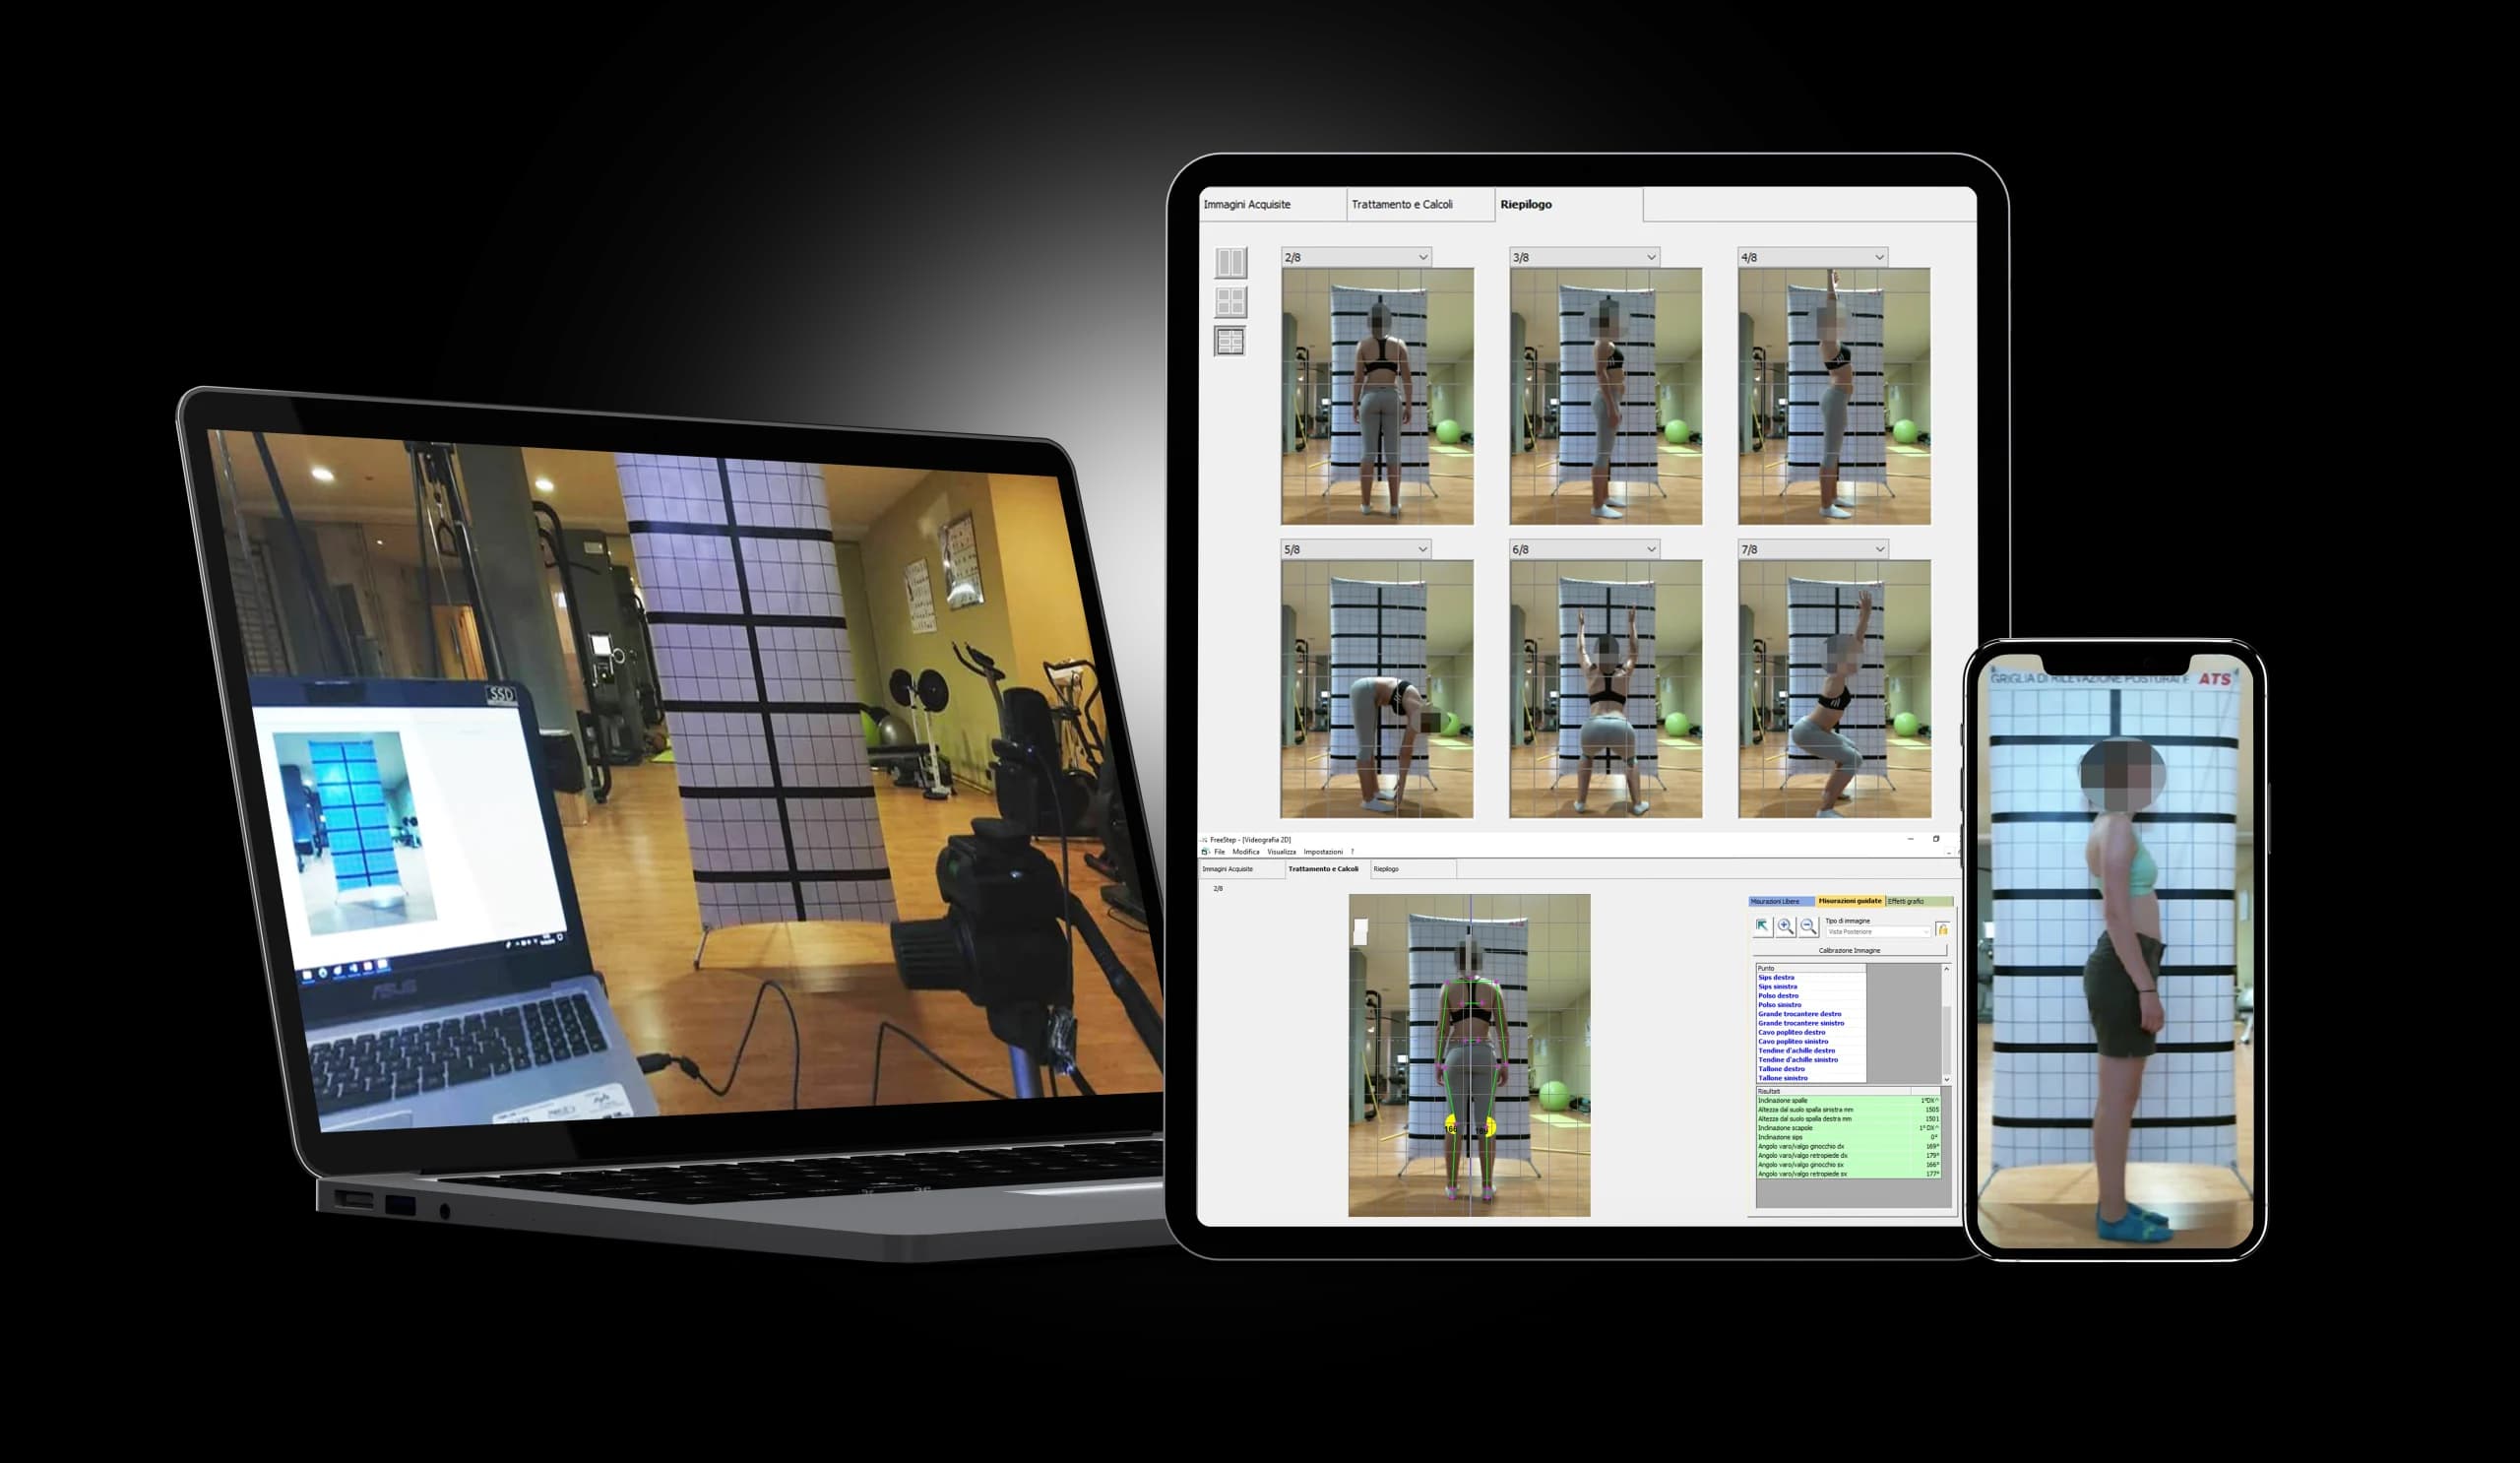The width and height of the screenshot is (2520, 1463).
Task: Click the forward-bend 5/8 posture thumbnail
Action: pos(1377,689)
